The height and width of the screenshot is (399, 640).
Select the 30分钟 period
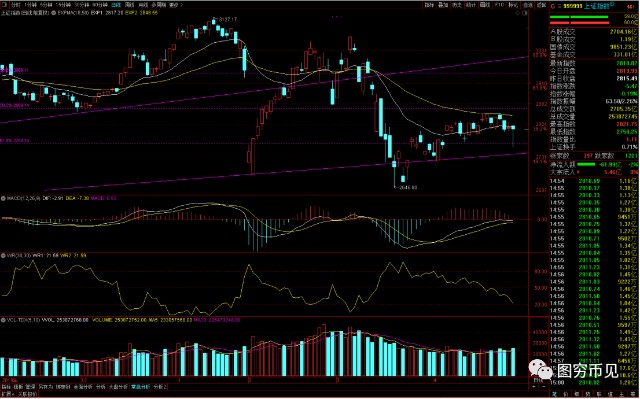[81, 5]
